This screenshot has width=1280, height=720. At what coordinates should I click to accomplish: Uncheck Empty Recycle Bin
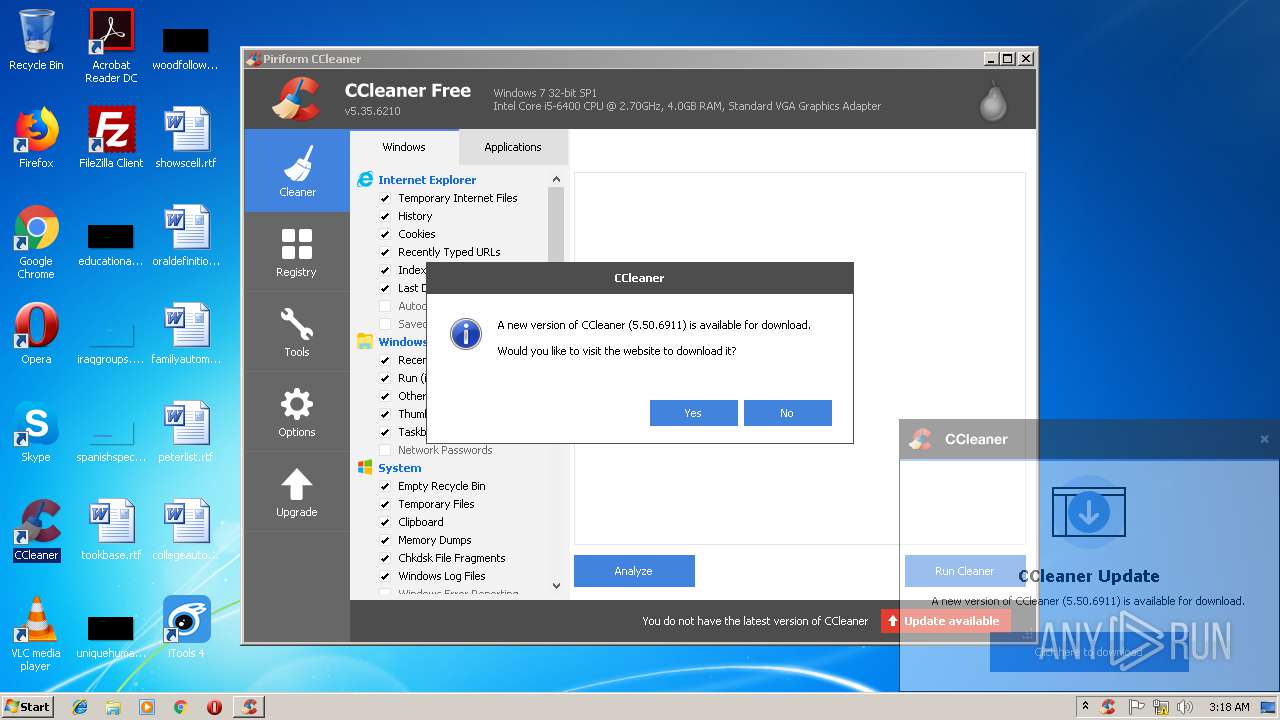click(x=385, y=486)
